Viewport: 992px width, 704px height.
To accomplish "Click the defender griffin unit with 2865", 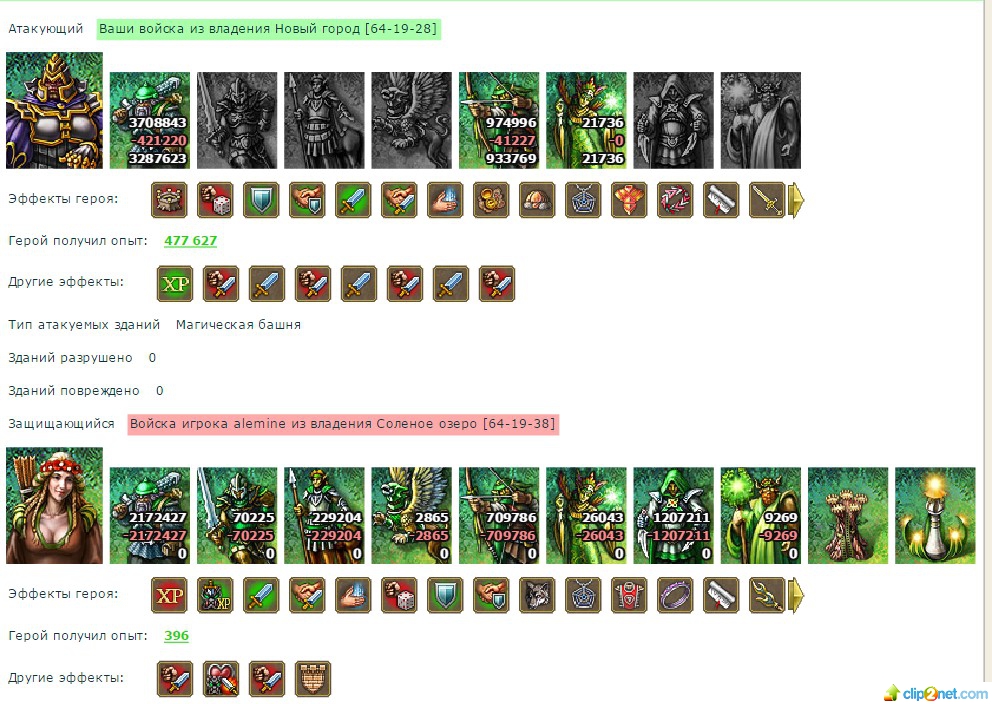I will (412, 516).
